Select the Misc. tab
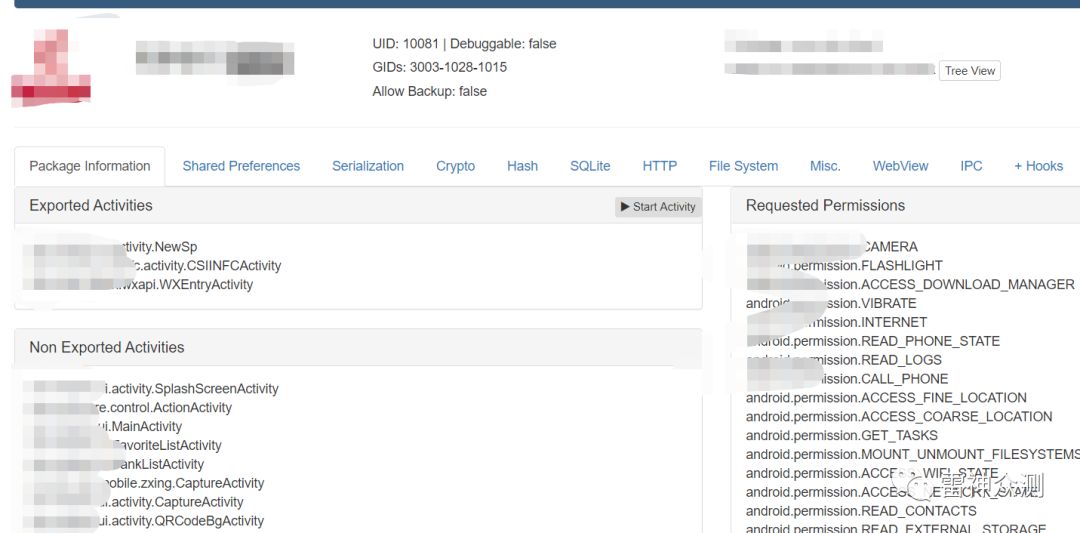1080x533 pixels. coord(825,166)
